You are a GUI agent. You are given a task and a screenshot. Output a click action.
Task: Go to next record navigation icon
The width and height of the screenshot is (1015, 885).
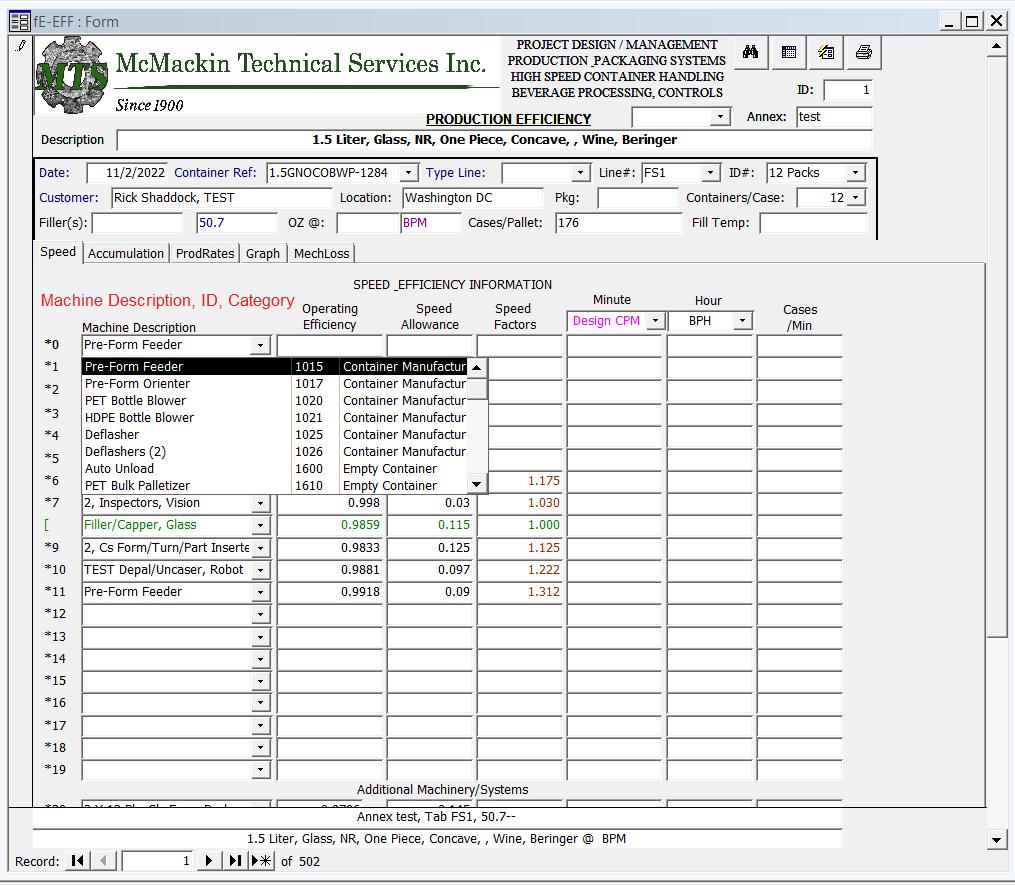tap(208, 861)
